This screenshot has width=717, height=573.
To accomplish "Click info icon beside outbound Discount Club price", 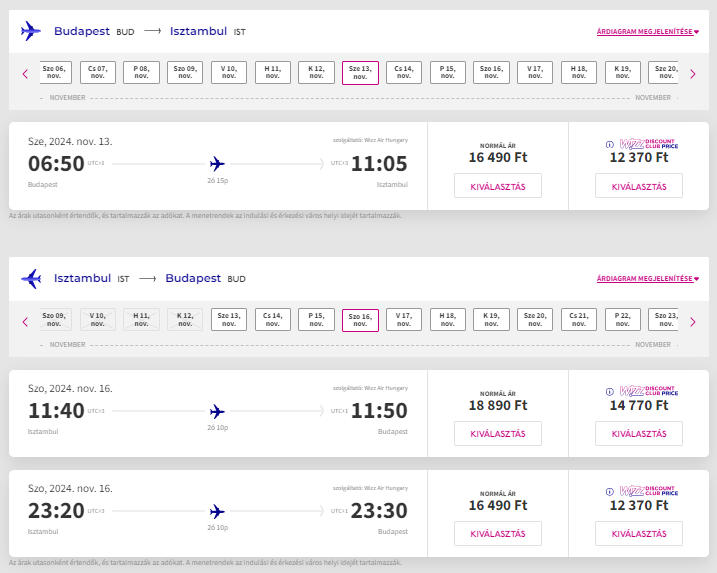I will pyautogui.click(x=611, y=144).
